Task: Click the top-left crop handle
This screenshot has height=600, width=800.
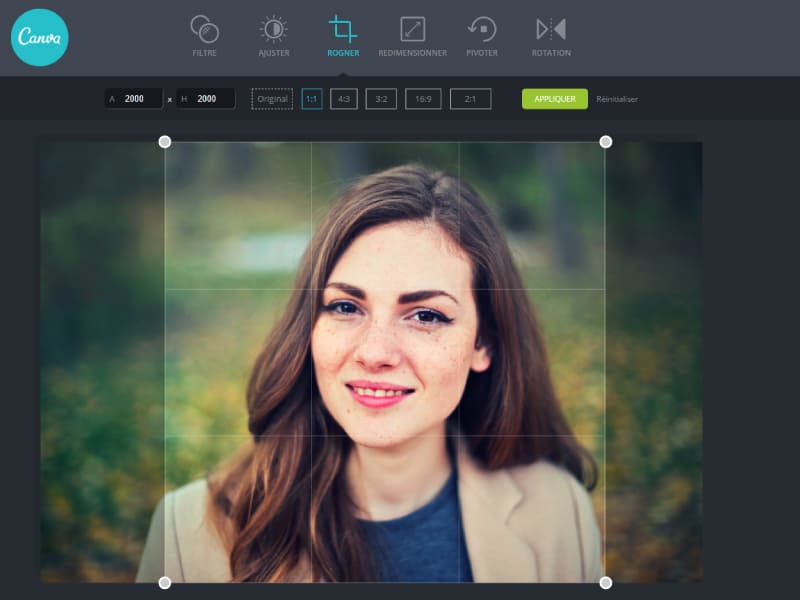Action: pos(163,142)
